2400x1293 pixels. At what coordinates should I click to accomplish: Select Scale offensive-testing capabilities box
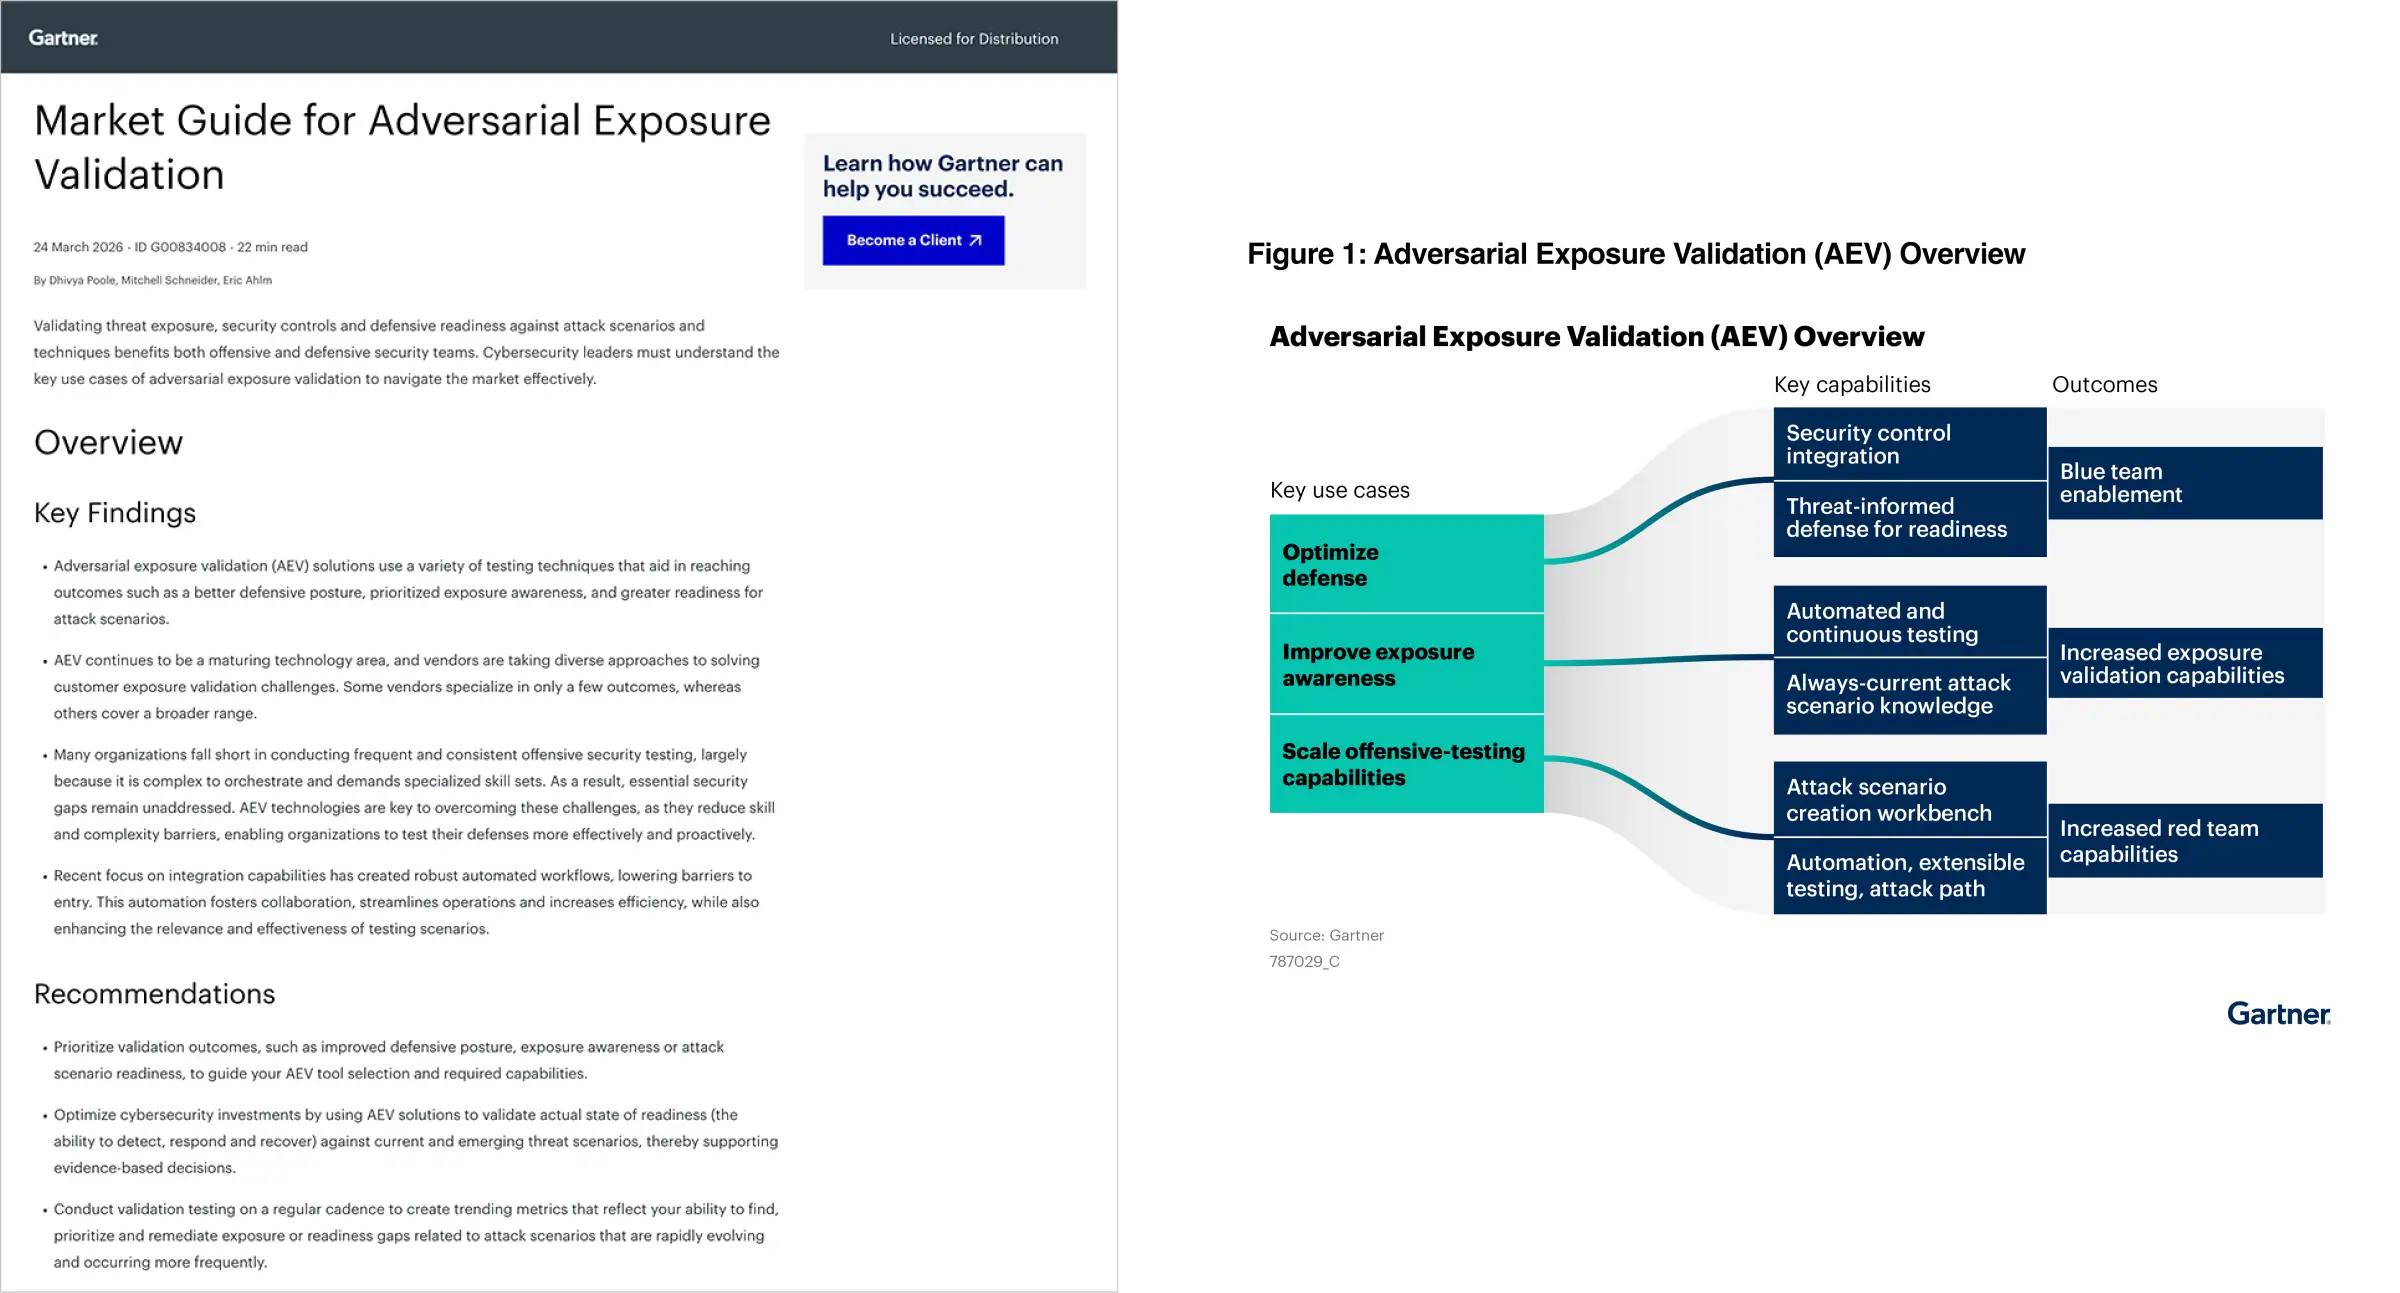click(x=1405, y=764)
